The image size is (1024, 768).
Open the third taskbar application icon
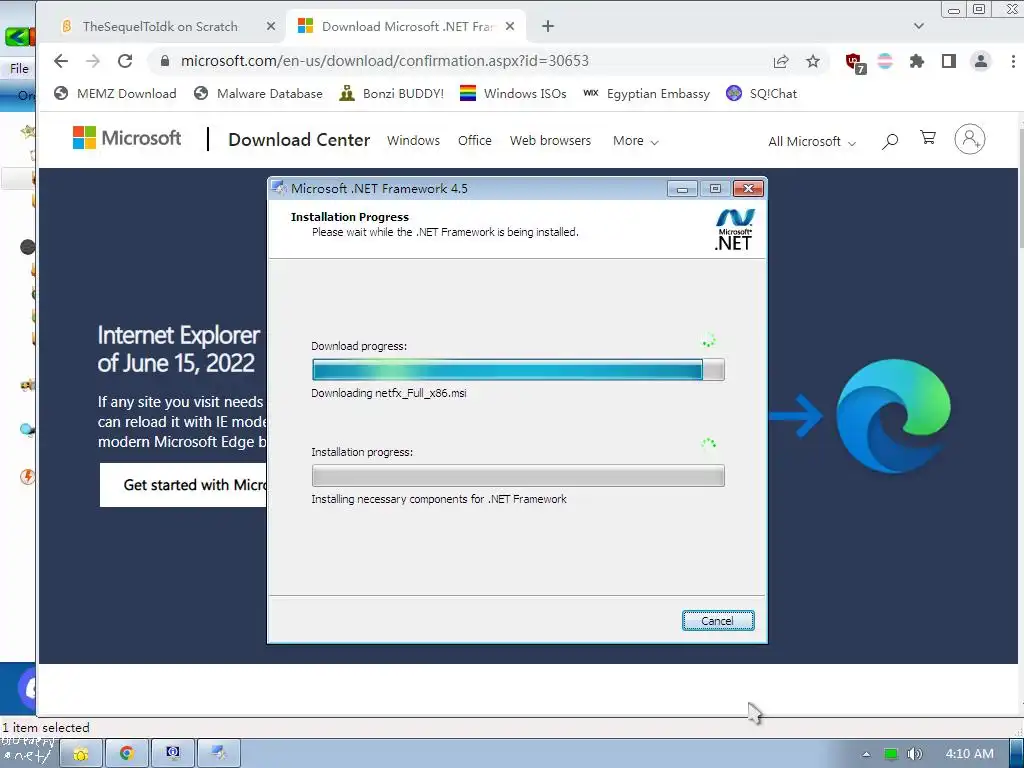(x=172, y=754)
